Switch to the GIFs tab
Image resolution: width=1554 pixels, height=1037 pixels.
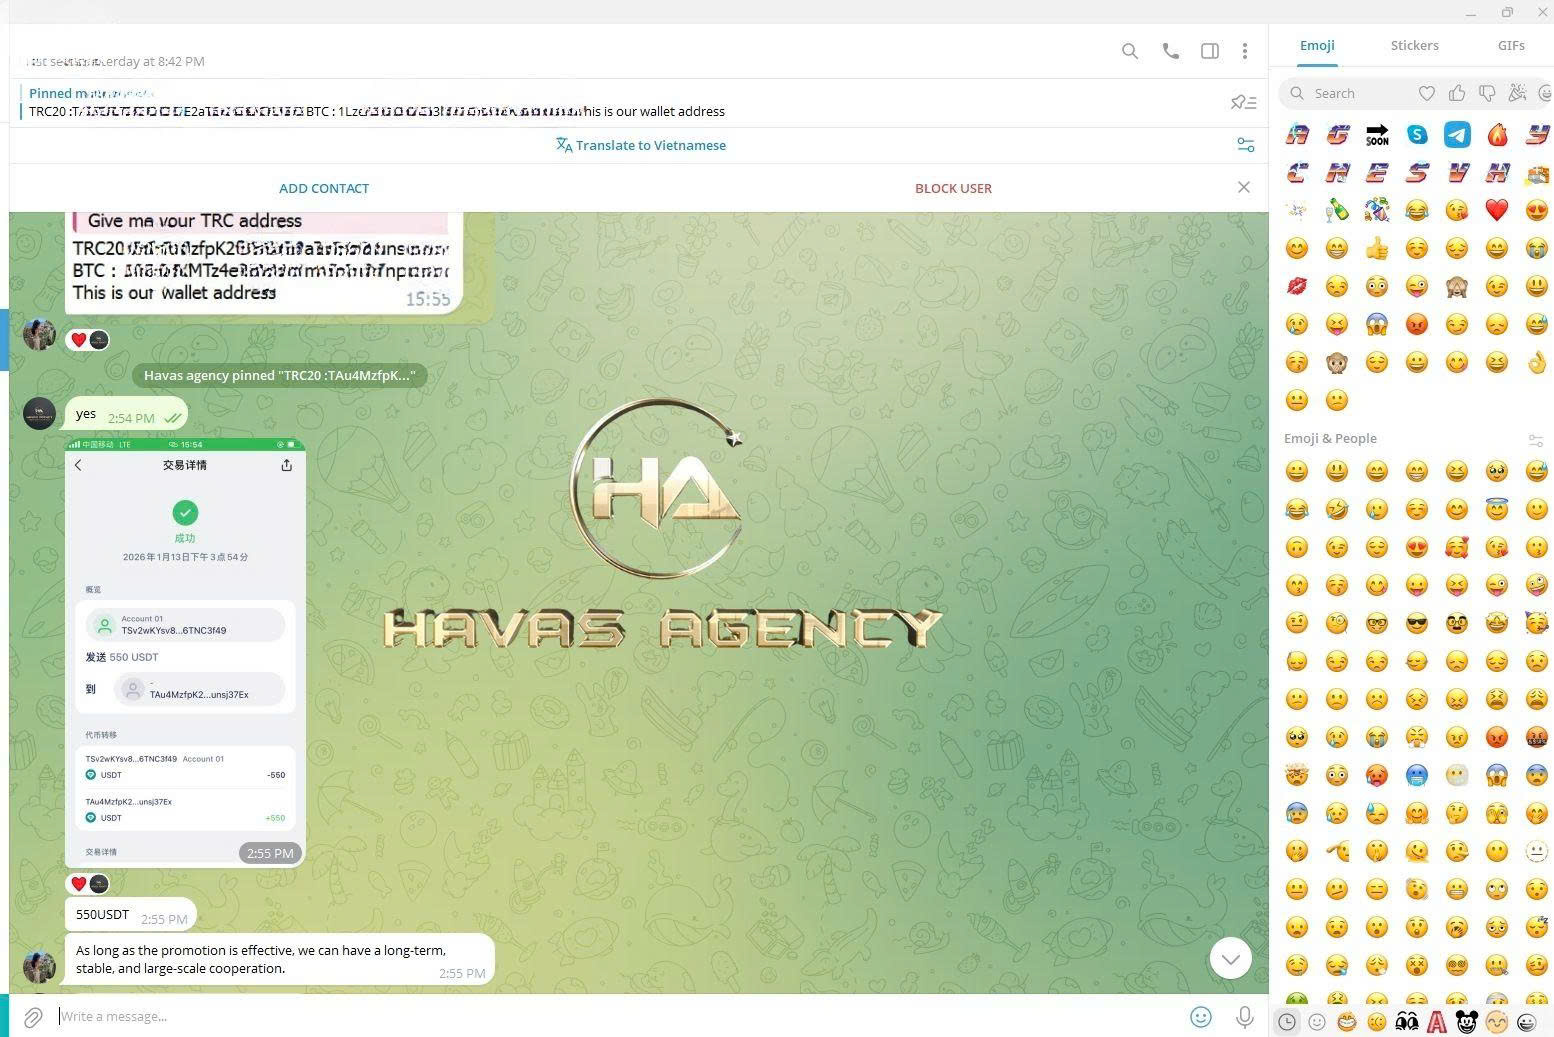tap(1511, 45)
